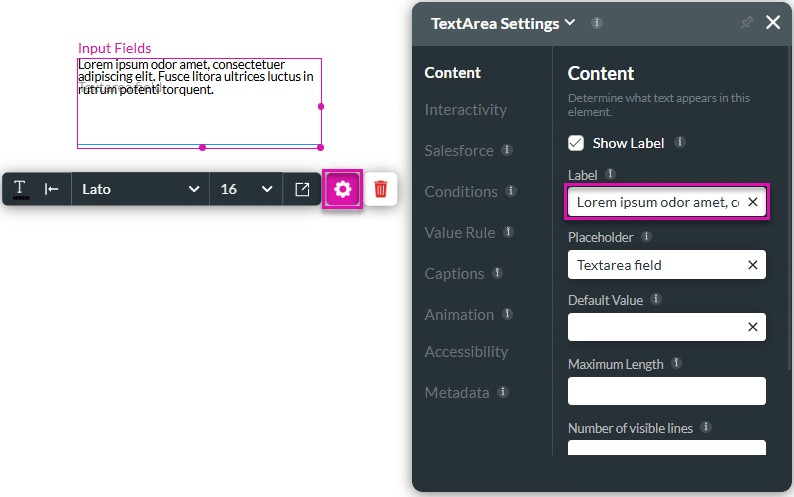Image resolution: width=794 pixels, height=497 pixels.
Task: Go to the Accessibility section
Action: [x=466, y=351]
